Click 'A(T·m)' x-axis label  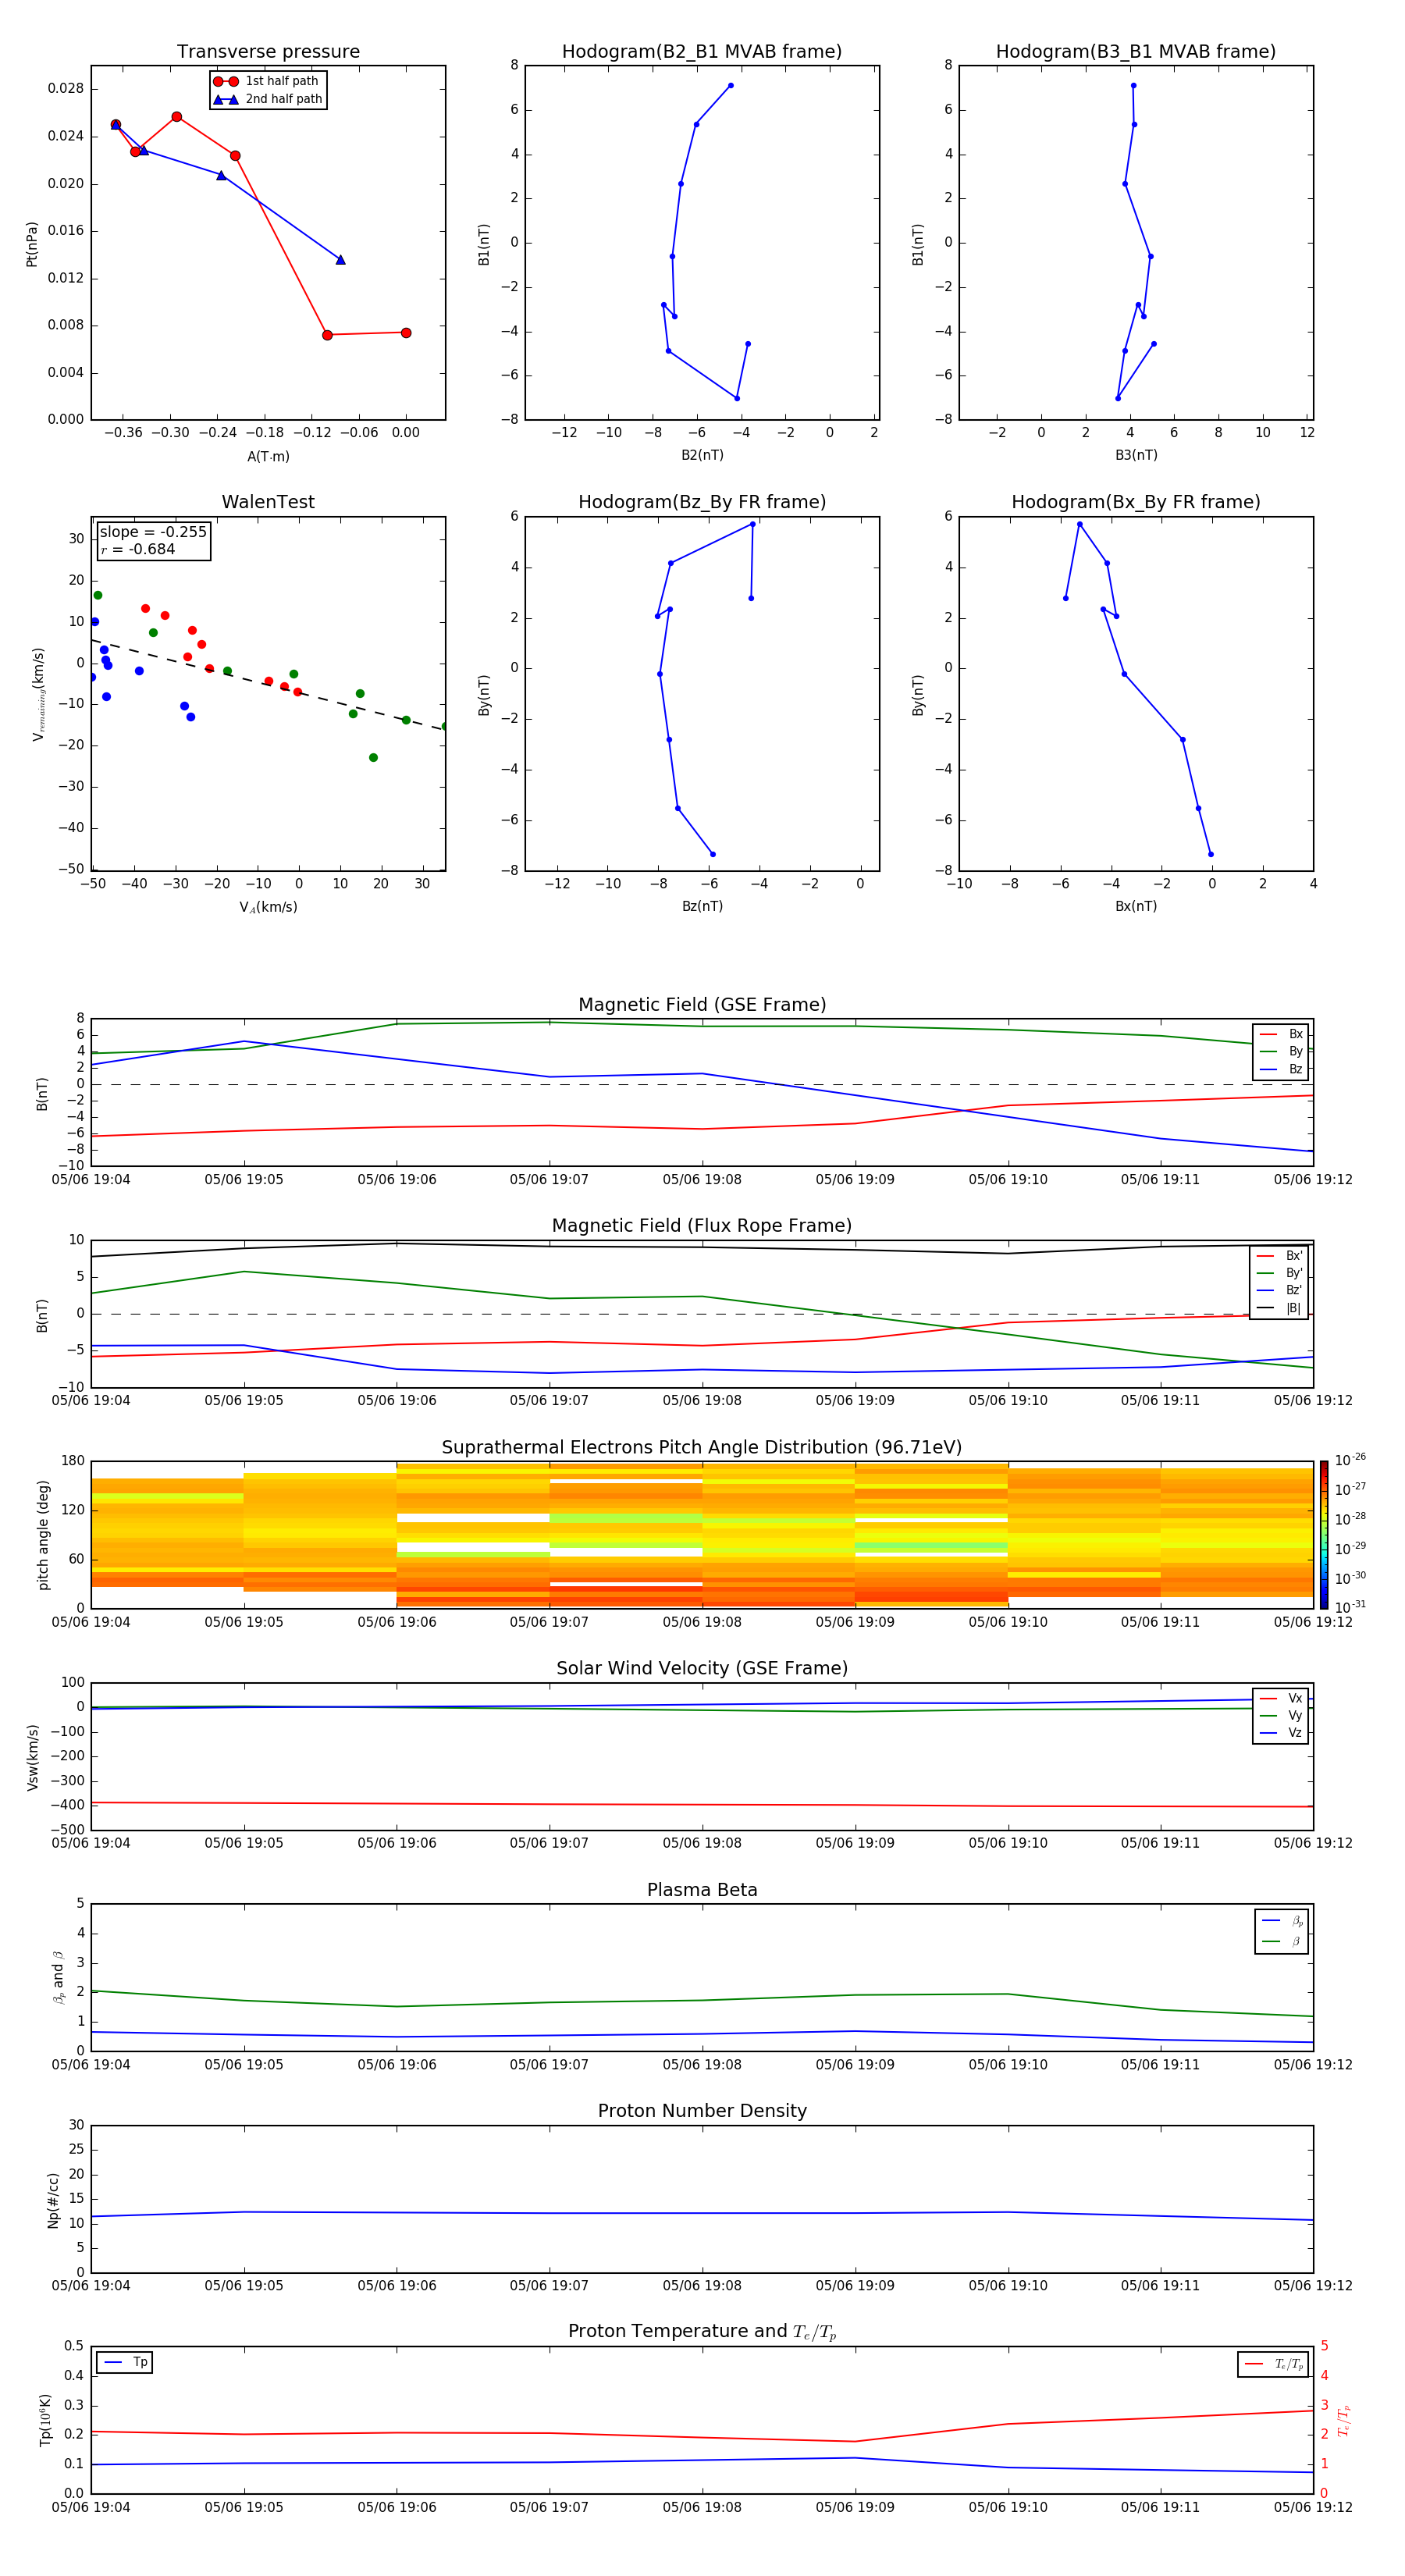(x=268, y=457)
